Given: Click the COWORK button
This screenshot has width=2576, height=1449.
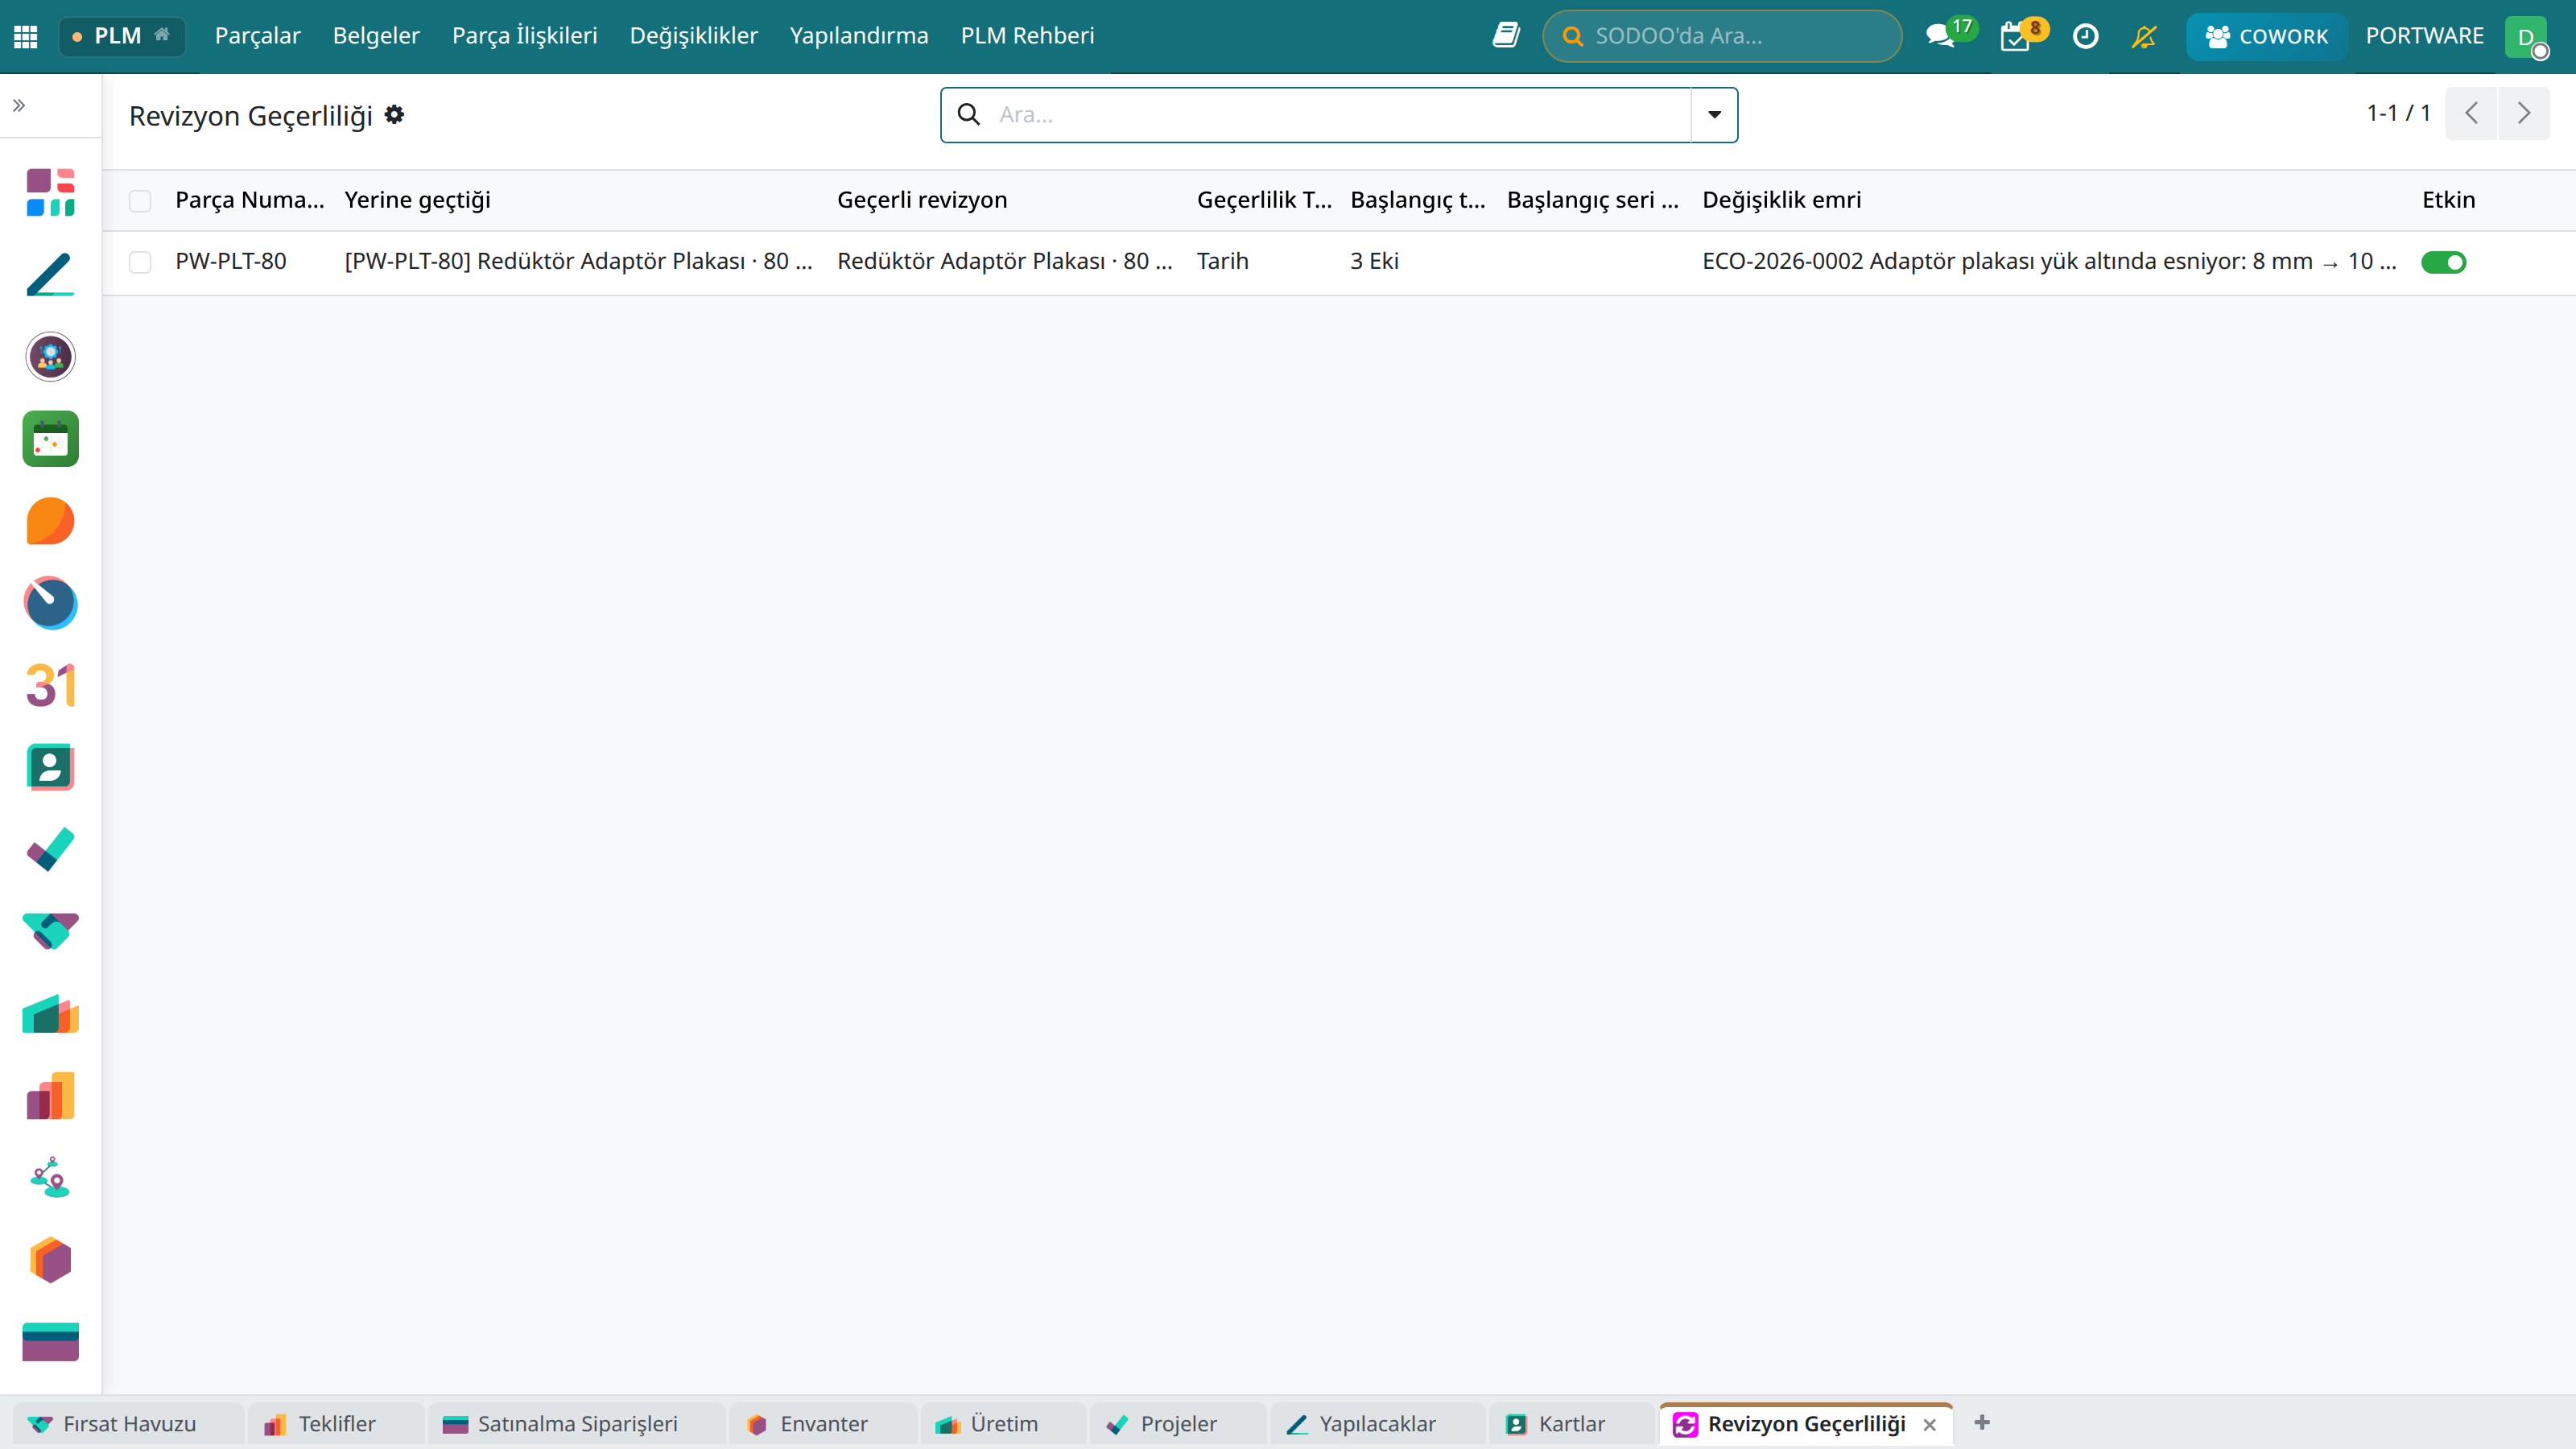Looking at the screenshot, I should tap(2266, 36).
